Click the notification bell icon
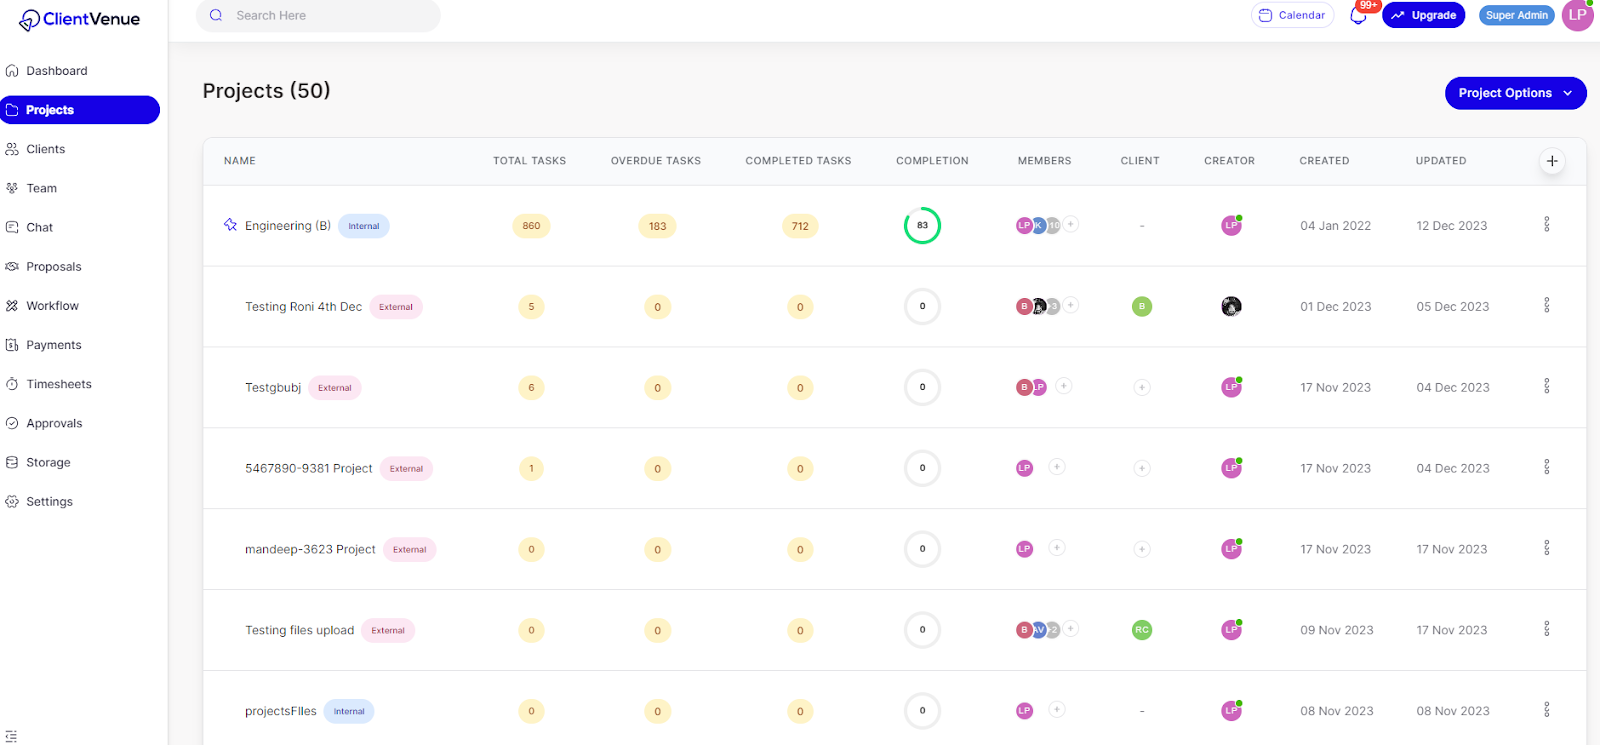Screen dimensions: 1600x745 (1357, 16)
